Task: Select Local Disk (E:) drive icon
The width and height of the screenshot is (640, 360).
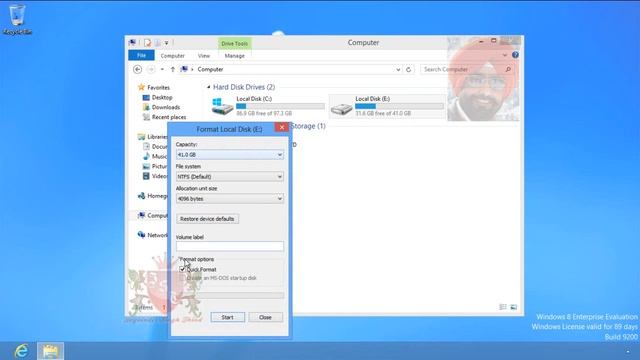Action: (x=341, y=108)
